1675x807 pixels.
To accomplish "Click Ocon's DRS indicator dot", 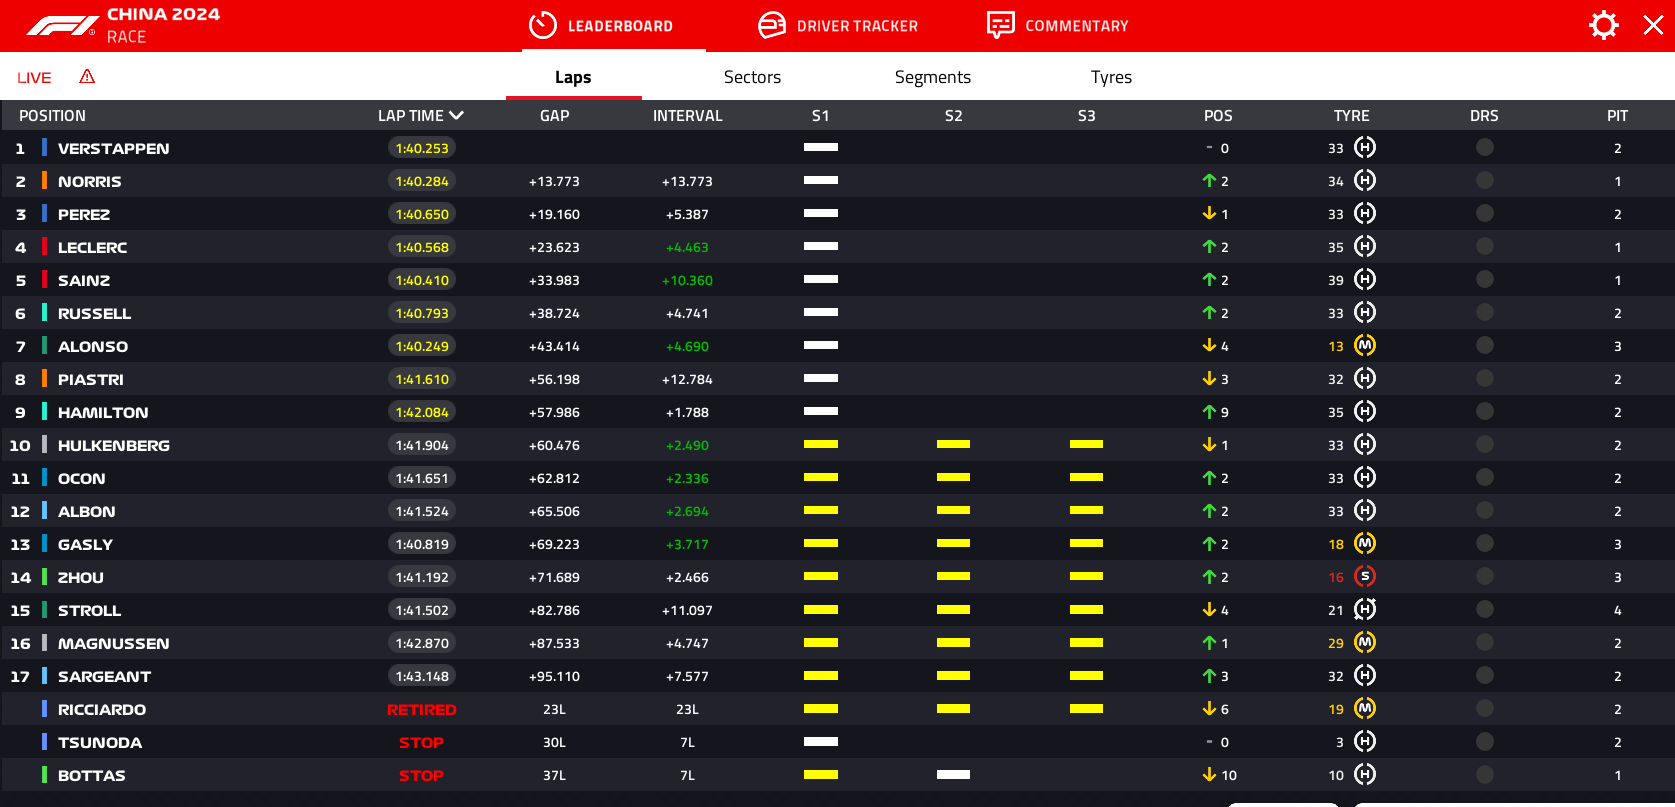I will [x=1485, y=478].
